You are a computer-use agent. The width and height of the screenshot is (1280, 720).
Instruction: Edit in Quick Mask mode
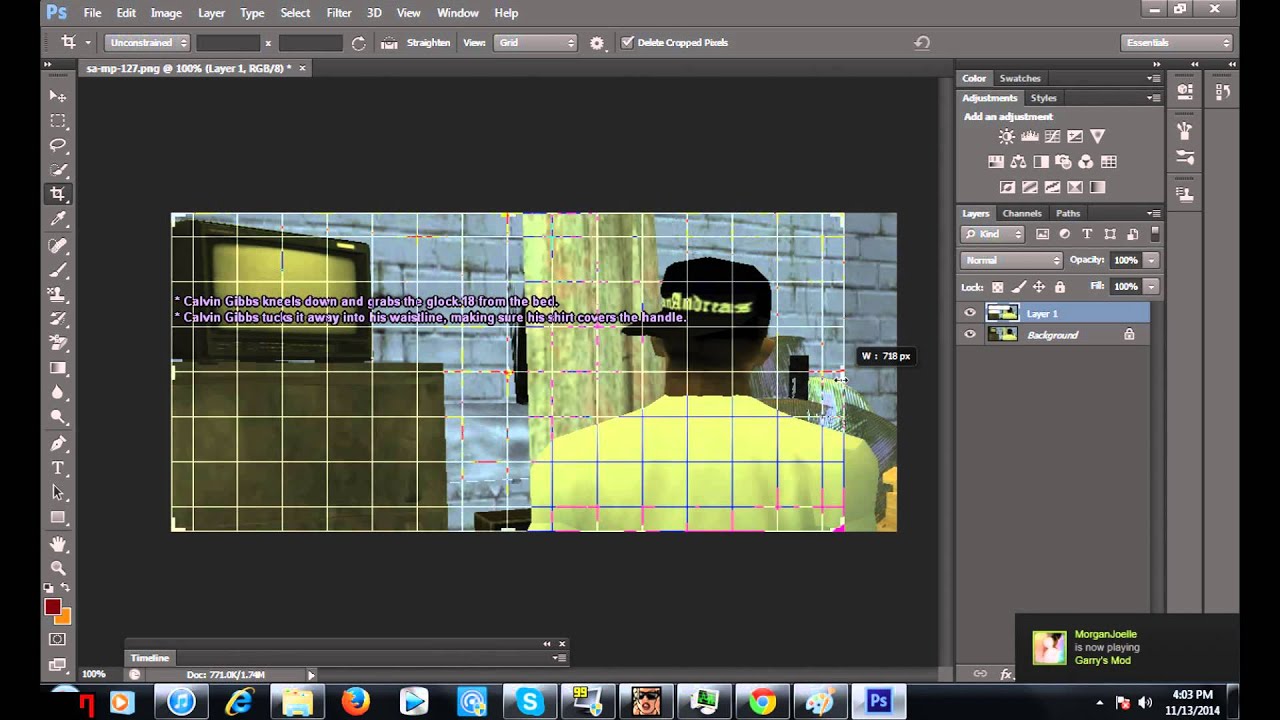click(58, 640)
